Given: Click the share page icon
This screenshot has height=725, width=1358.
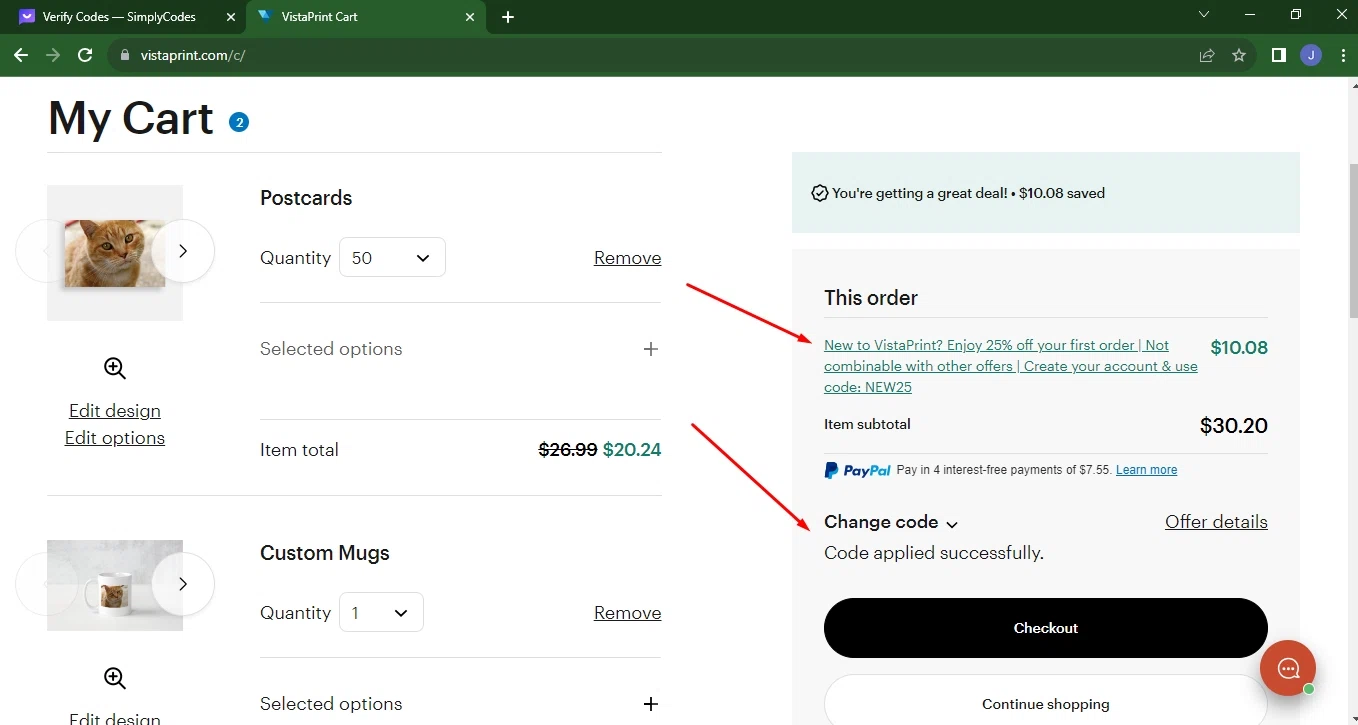Looking at the screenshot, I should pos(1207,55).
